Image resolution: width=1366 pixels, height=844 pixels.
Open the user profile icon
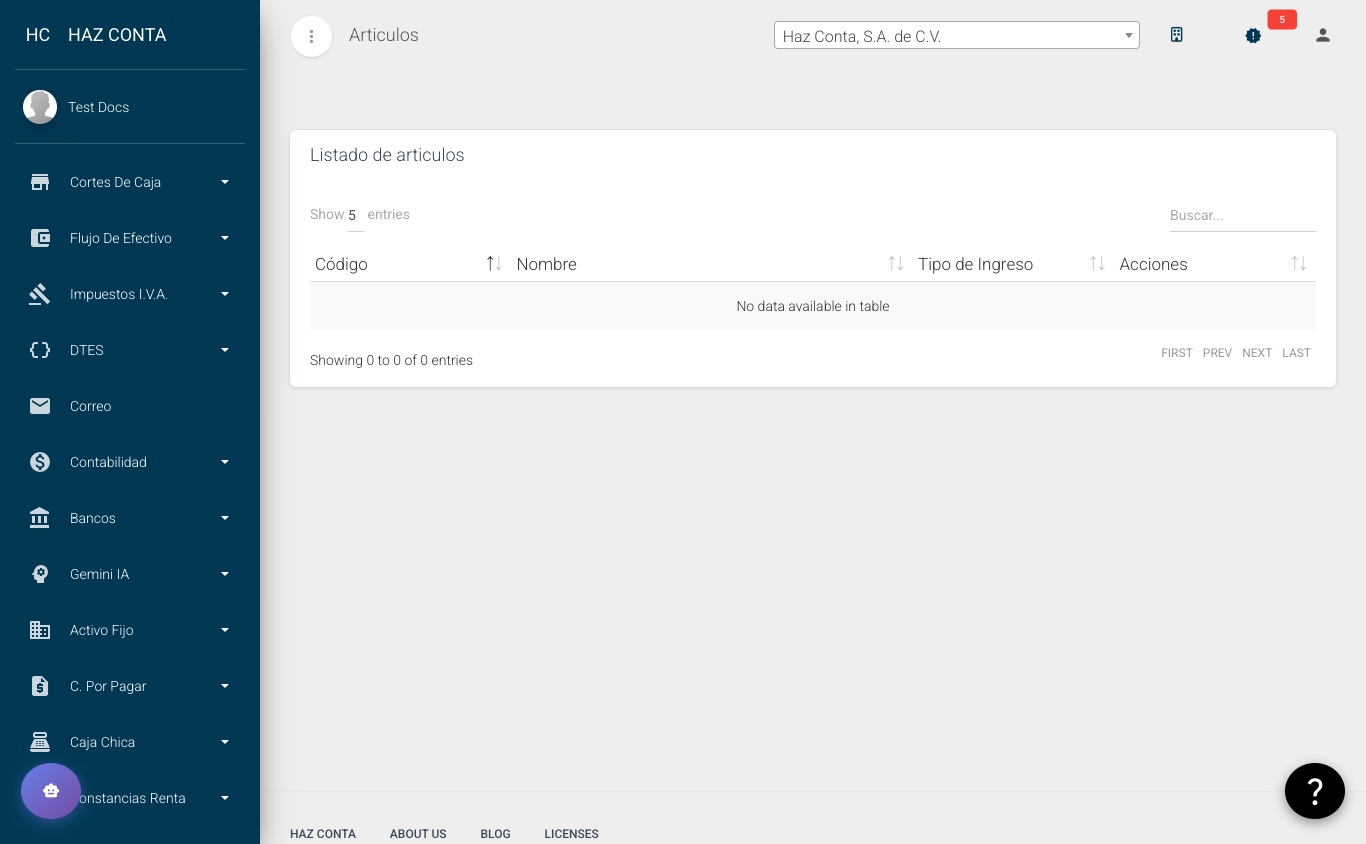1323,35
